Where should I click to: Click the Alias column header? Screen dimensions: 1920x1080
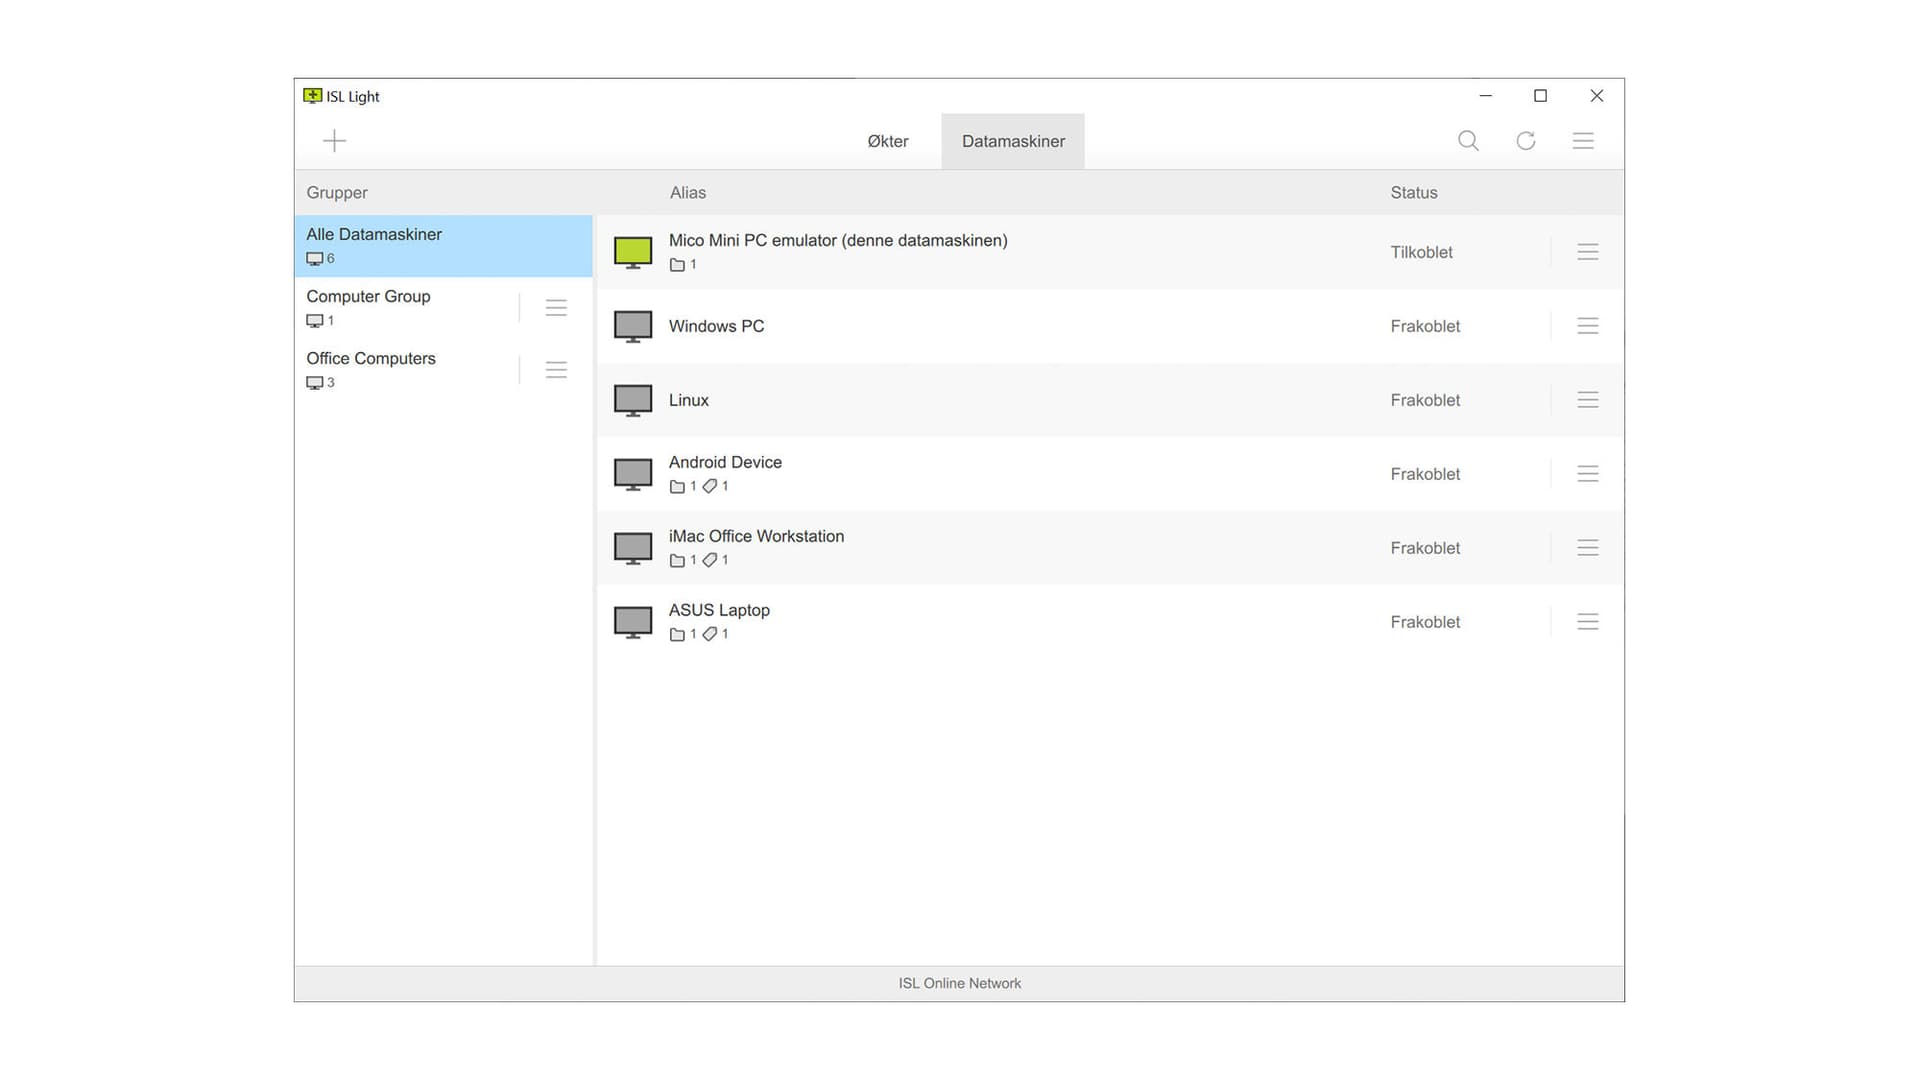pyautogui.click(x=688, y=193)
